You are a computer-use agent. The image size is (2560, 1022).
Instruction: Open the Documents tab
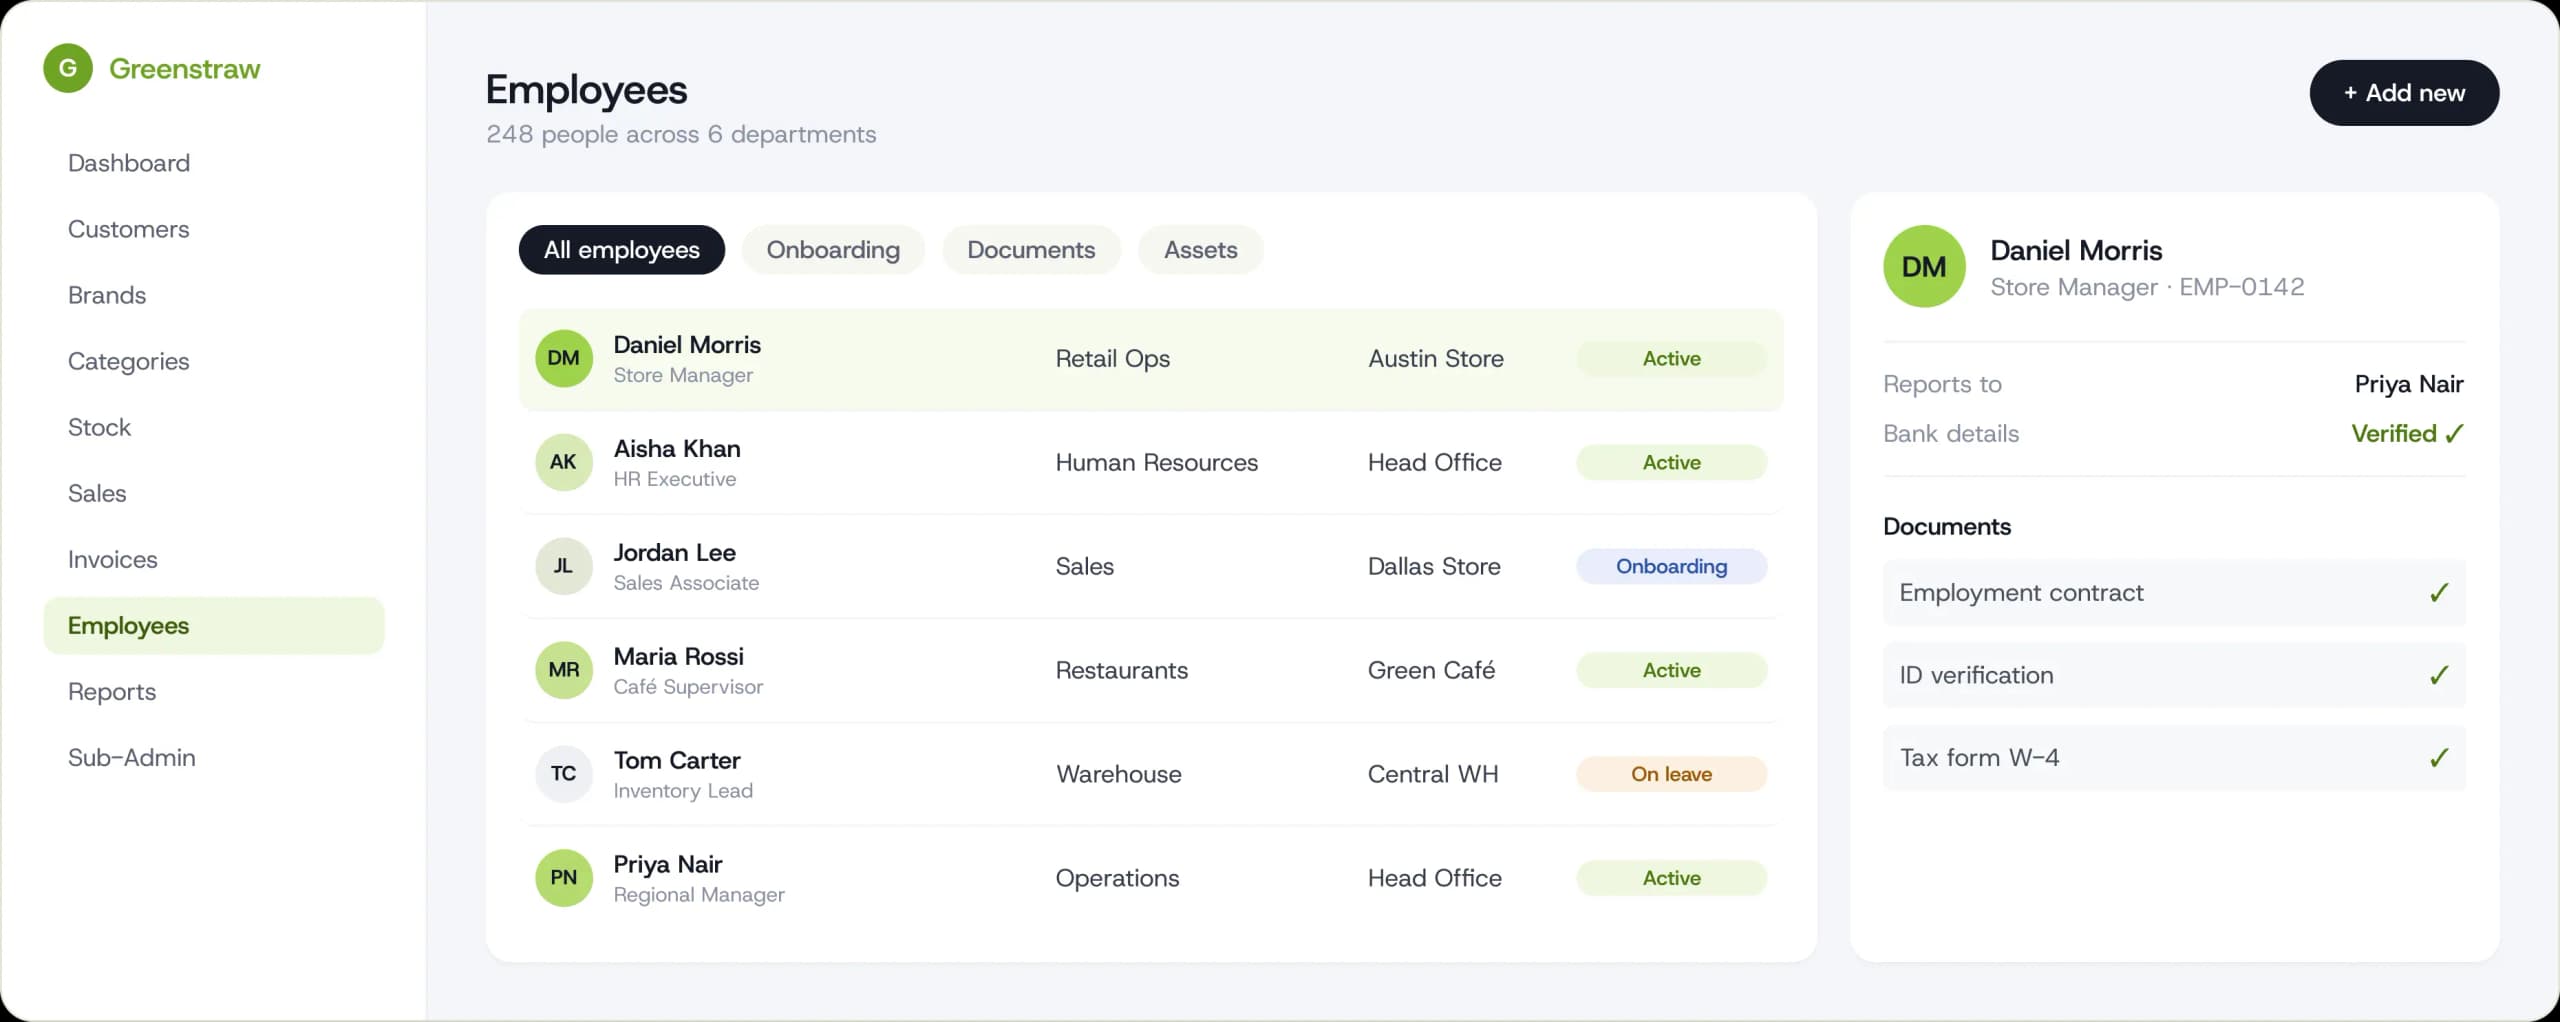(x=1031, y=250)
